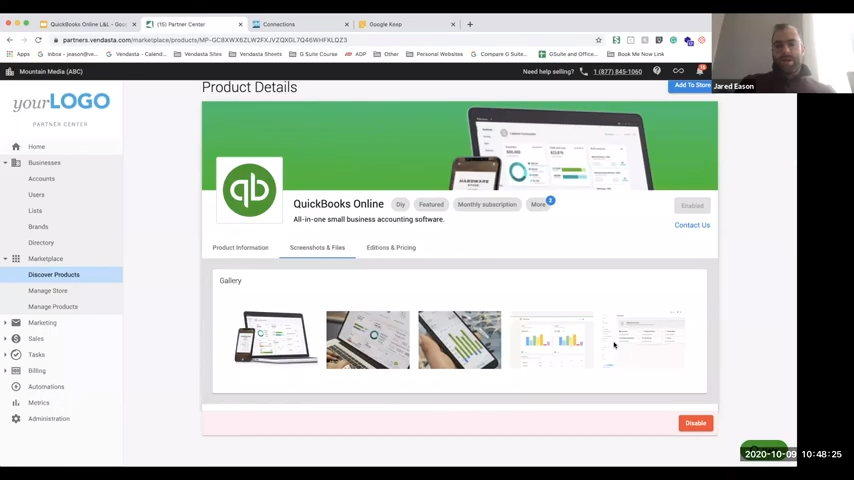Open Manage Store under Marketplace
The width and height of the screenshot is (854, 480).
pos(48,291)
